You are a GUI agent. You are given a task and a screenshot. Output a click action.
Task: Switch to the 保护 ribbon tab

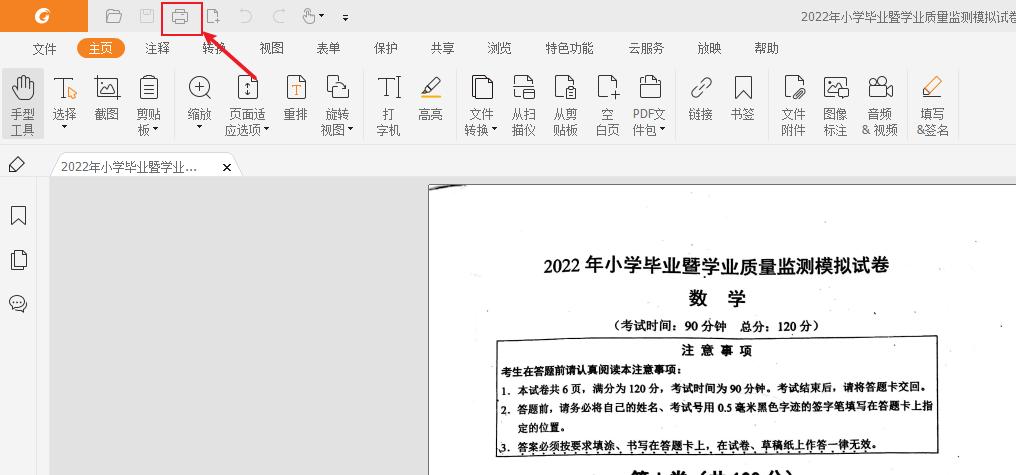tap(386, 48)
